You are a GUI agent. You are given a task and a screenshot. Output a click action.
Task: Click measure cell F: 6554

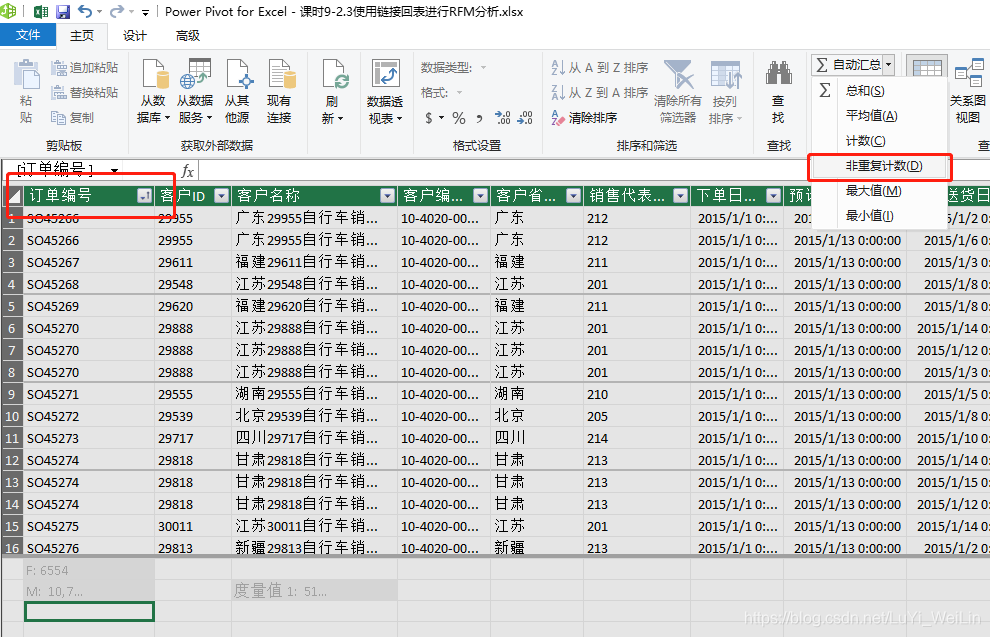[89, 571]
